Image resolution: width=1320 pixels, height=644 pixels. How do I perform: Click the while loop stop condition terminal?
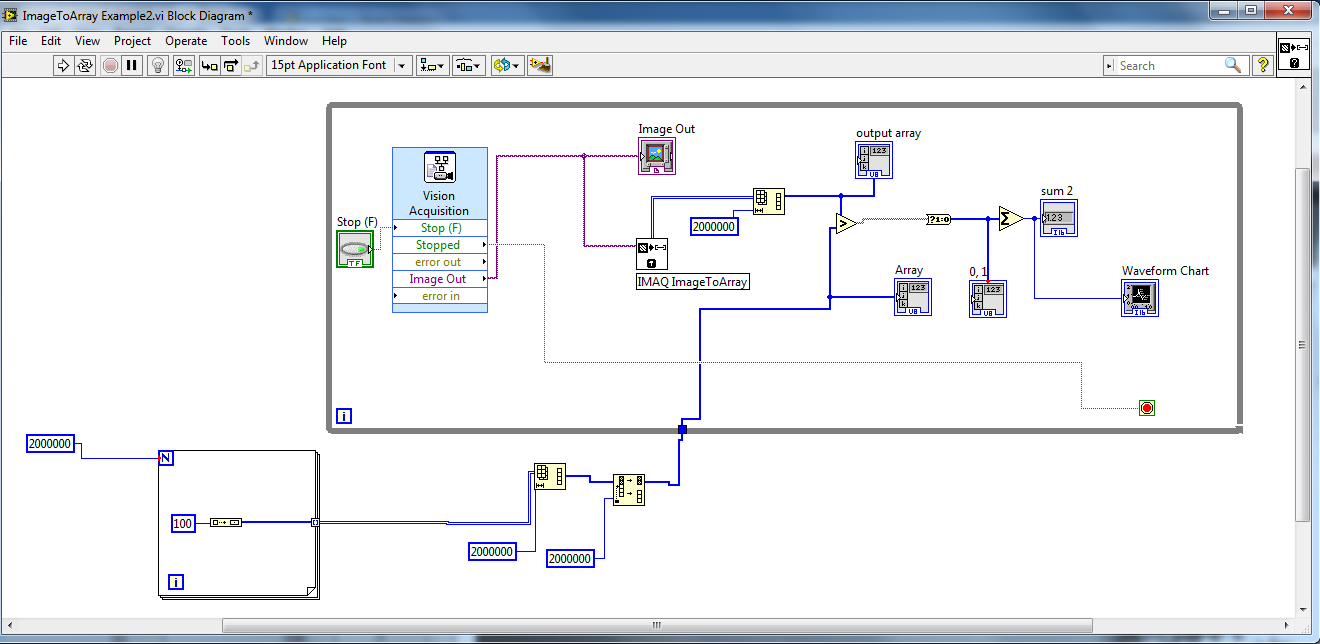(x=1147, y=408)
